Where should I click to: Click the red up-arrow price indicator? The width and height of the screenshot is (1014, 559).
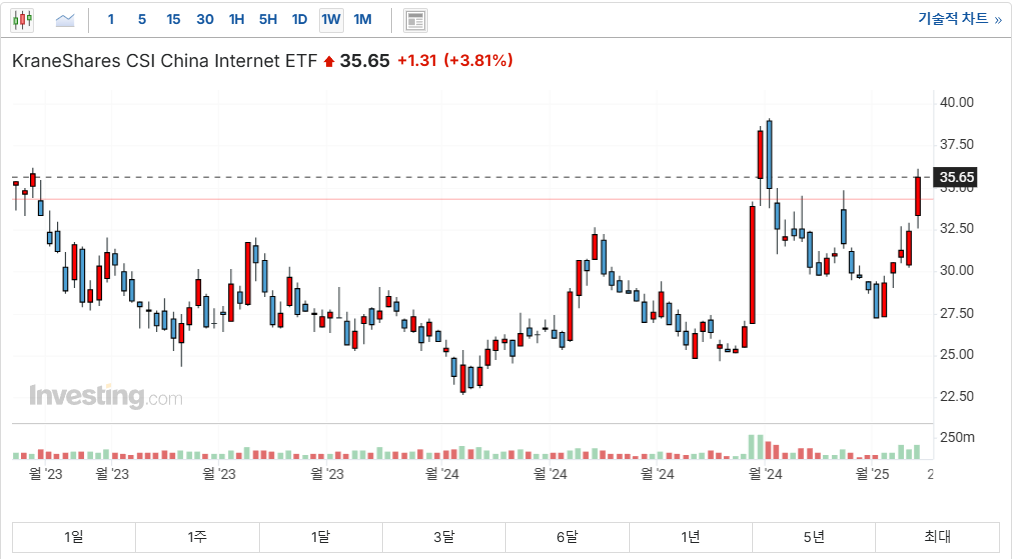tap(329, 61)
